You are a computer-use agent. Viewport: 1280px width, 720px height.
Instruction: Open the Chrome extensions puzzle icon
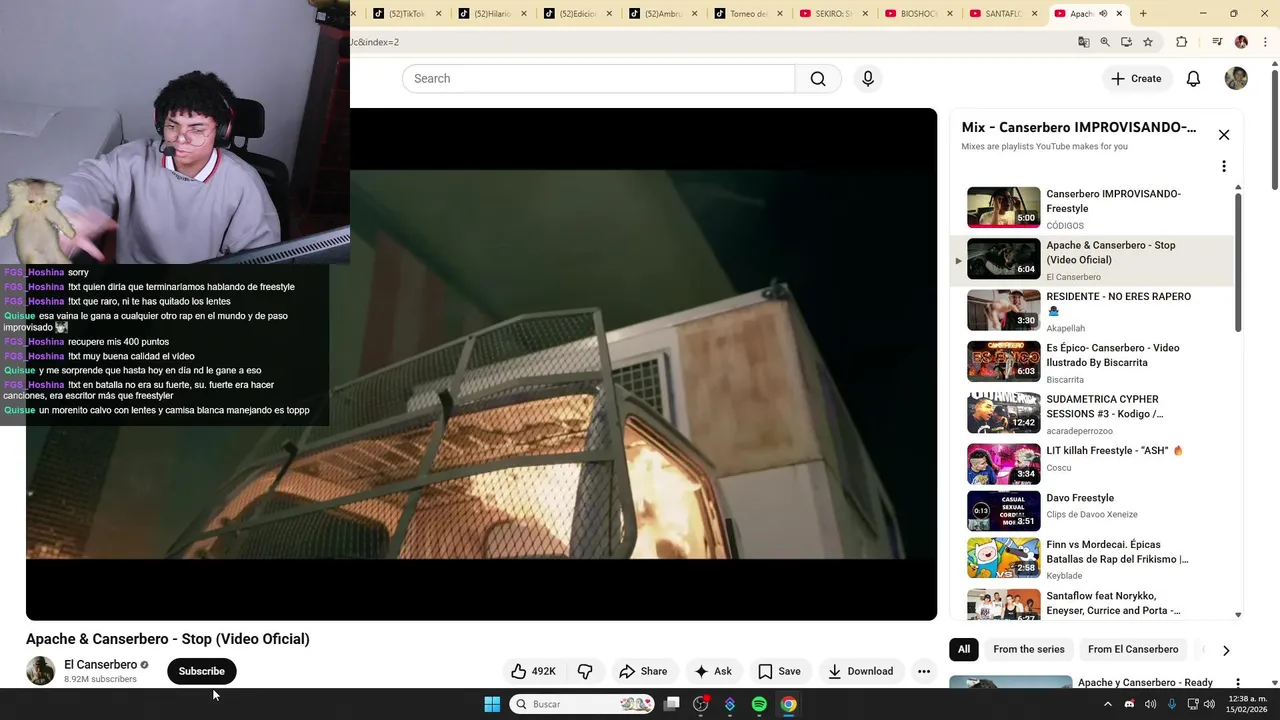pos(1182,42)
